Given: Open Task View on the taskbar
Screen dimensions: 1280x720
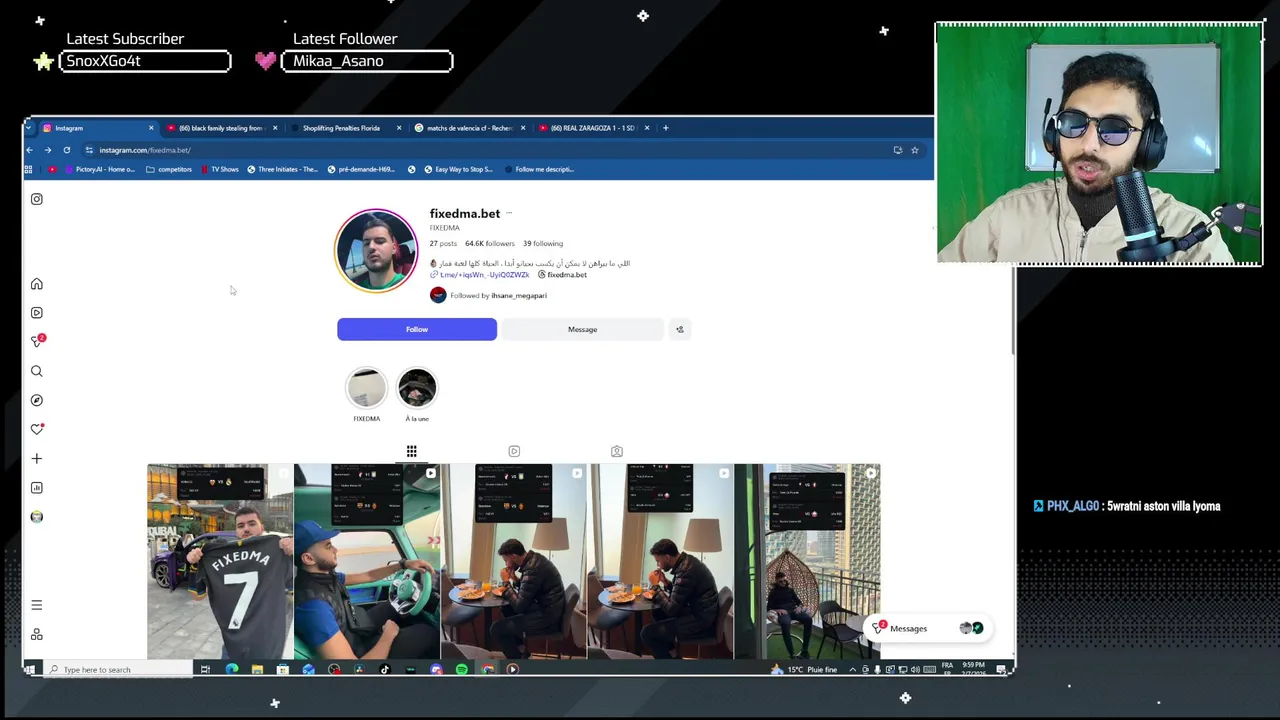Looking at the screenshot, I should point(205,669).
